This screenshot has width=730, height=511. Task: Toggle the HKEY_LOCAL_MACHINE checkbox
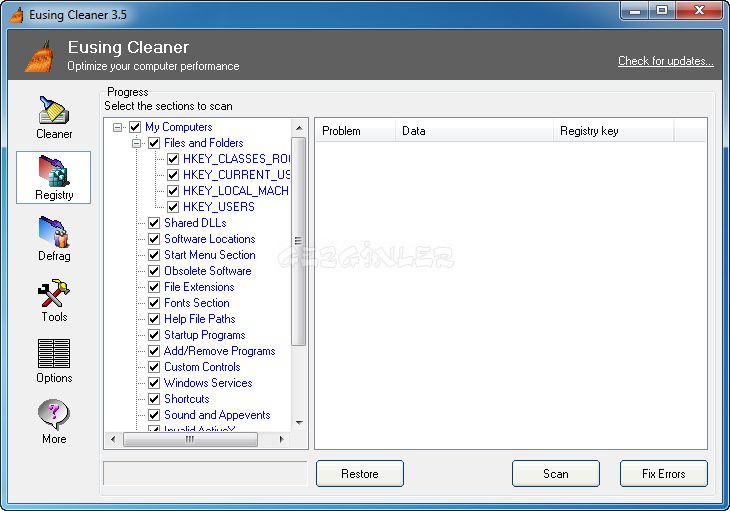tap(173, 191)
